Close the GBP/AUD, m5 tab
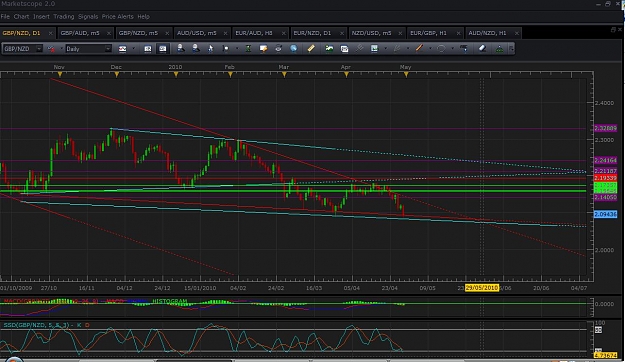This screenshot has width=625, height=362. point(109,33)
